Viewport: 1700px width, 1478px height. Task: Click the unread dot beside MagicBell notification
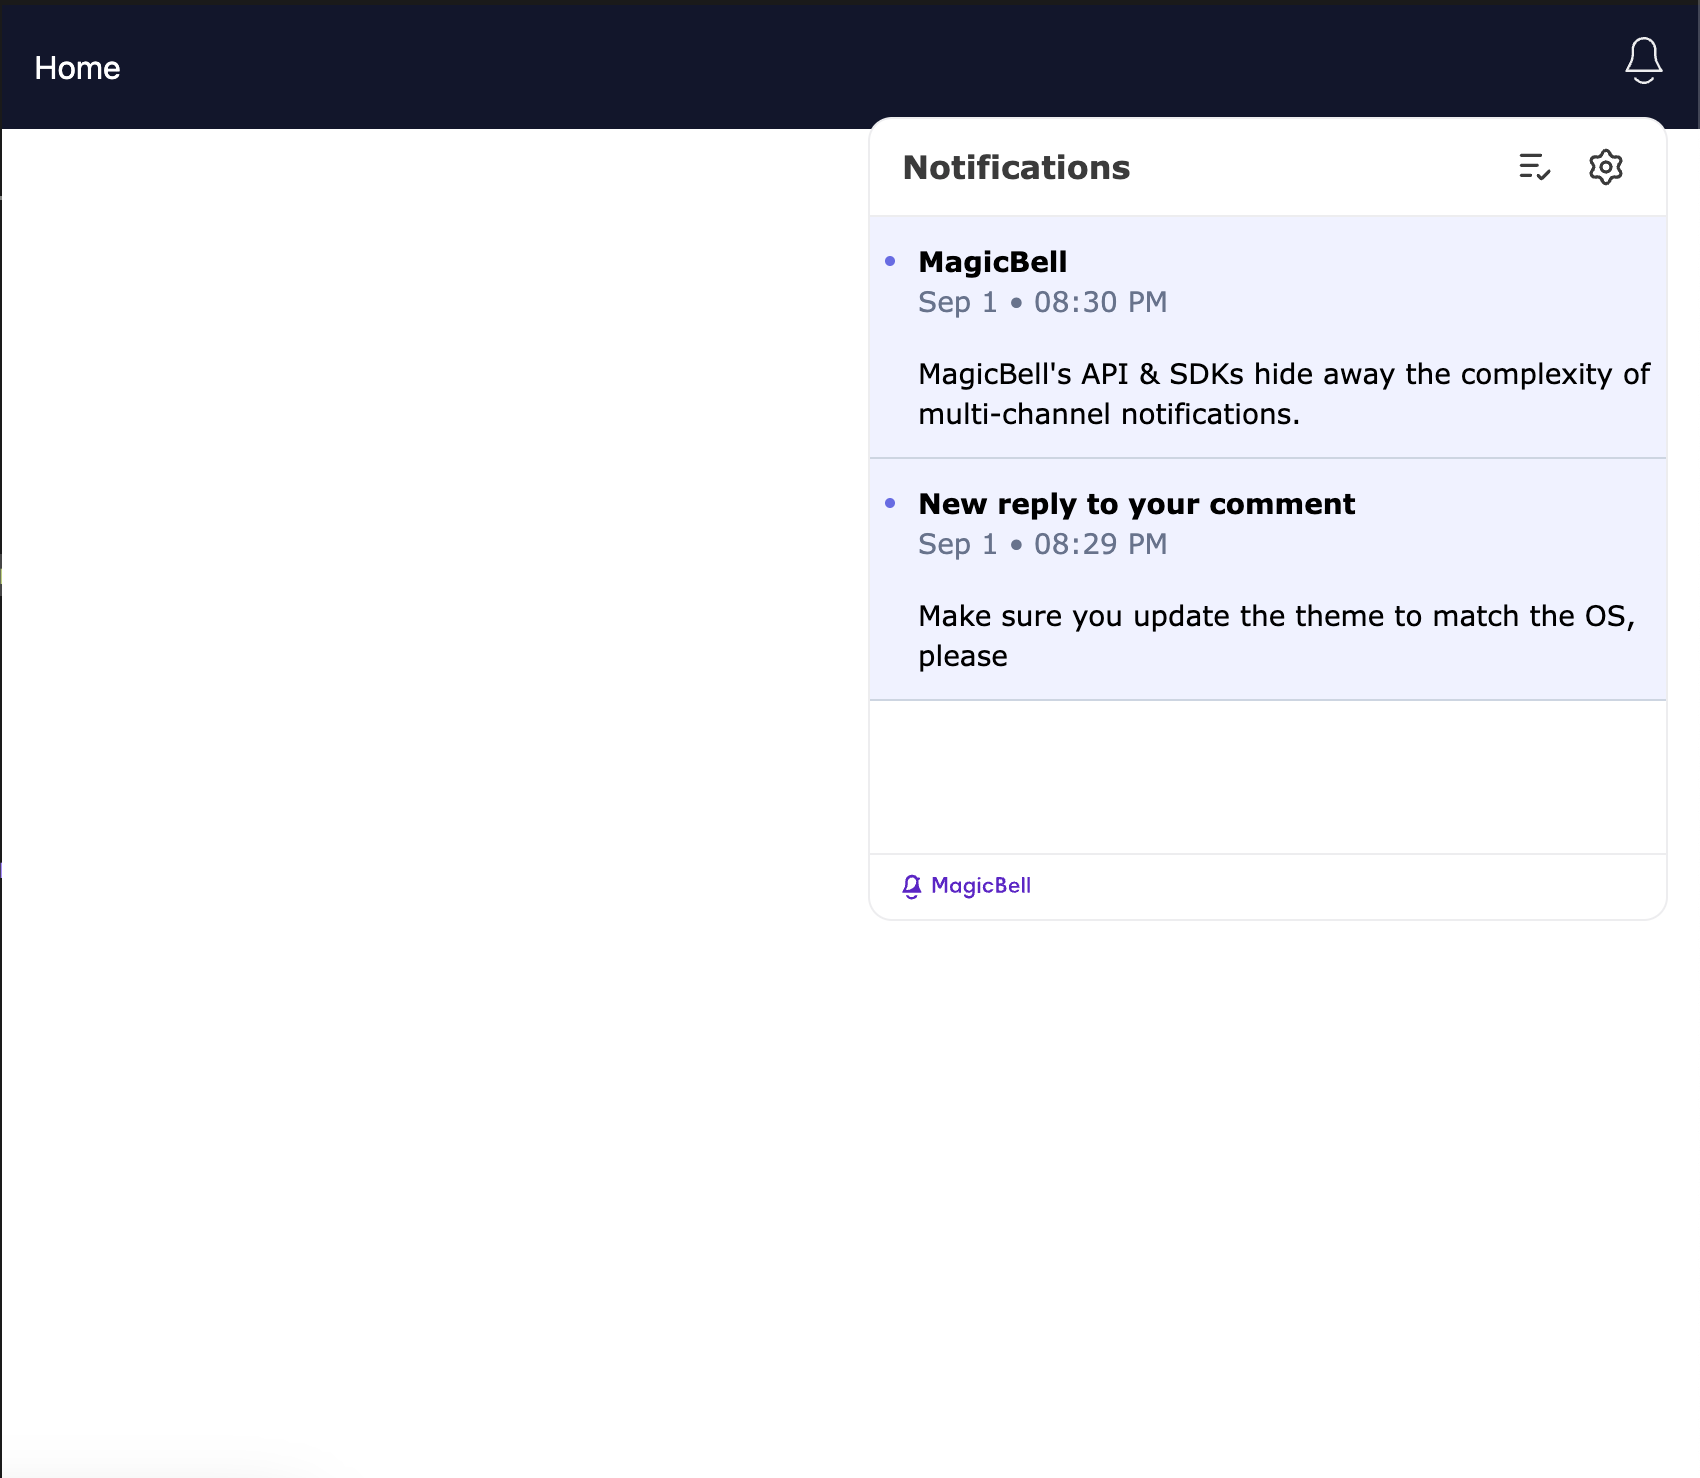[890, 262]
